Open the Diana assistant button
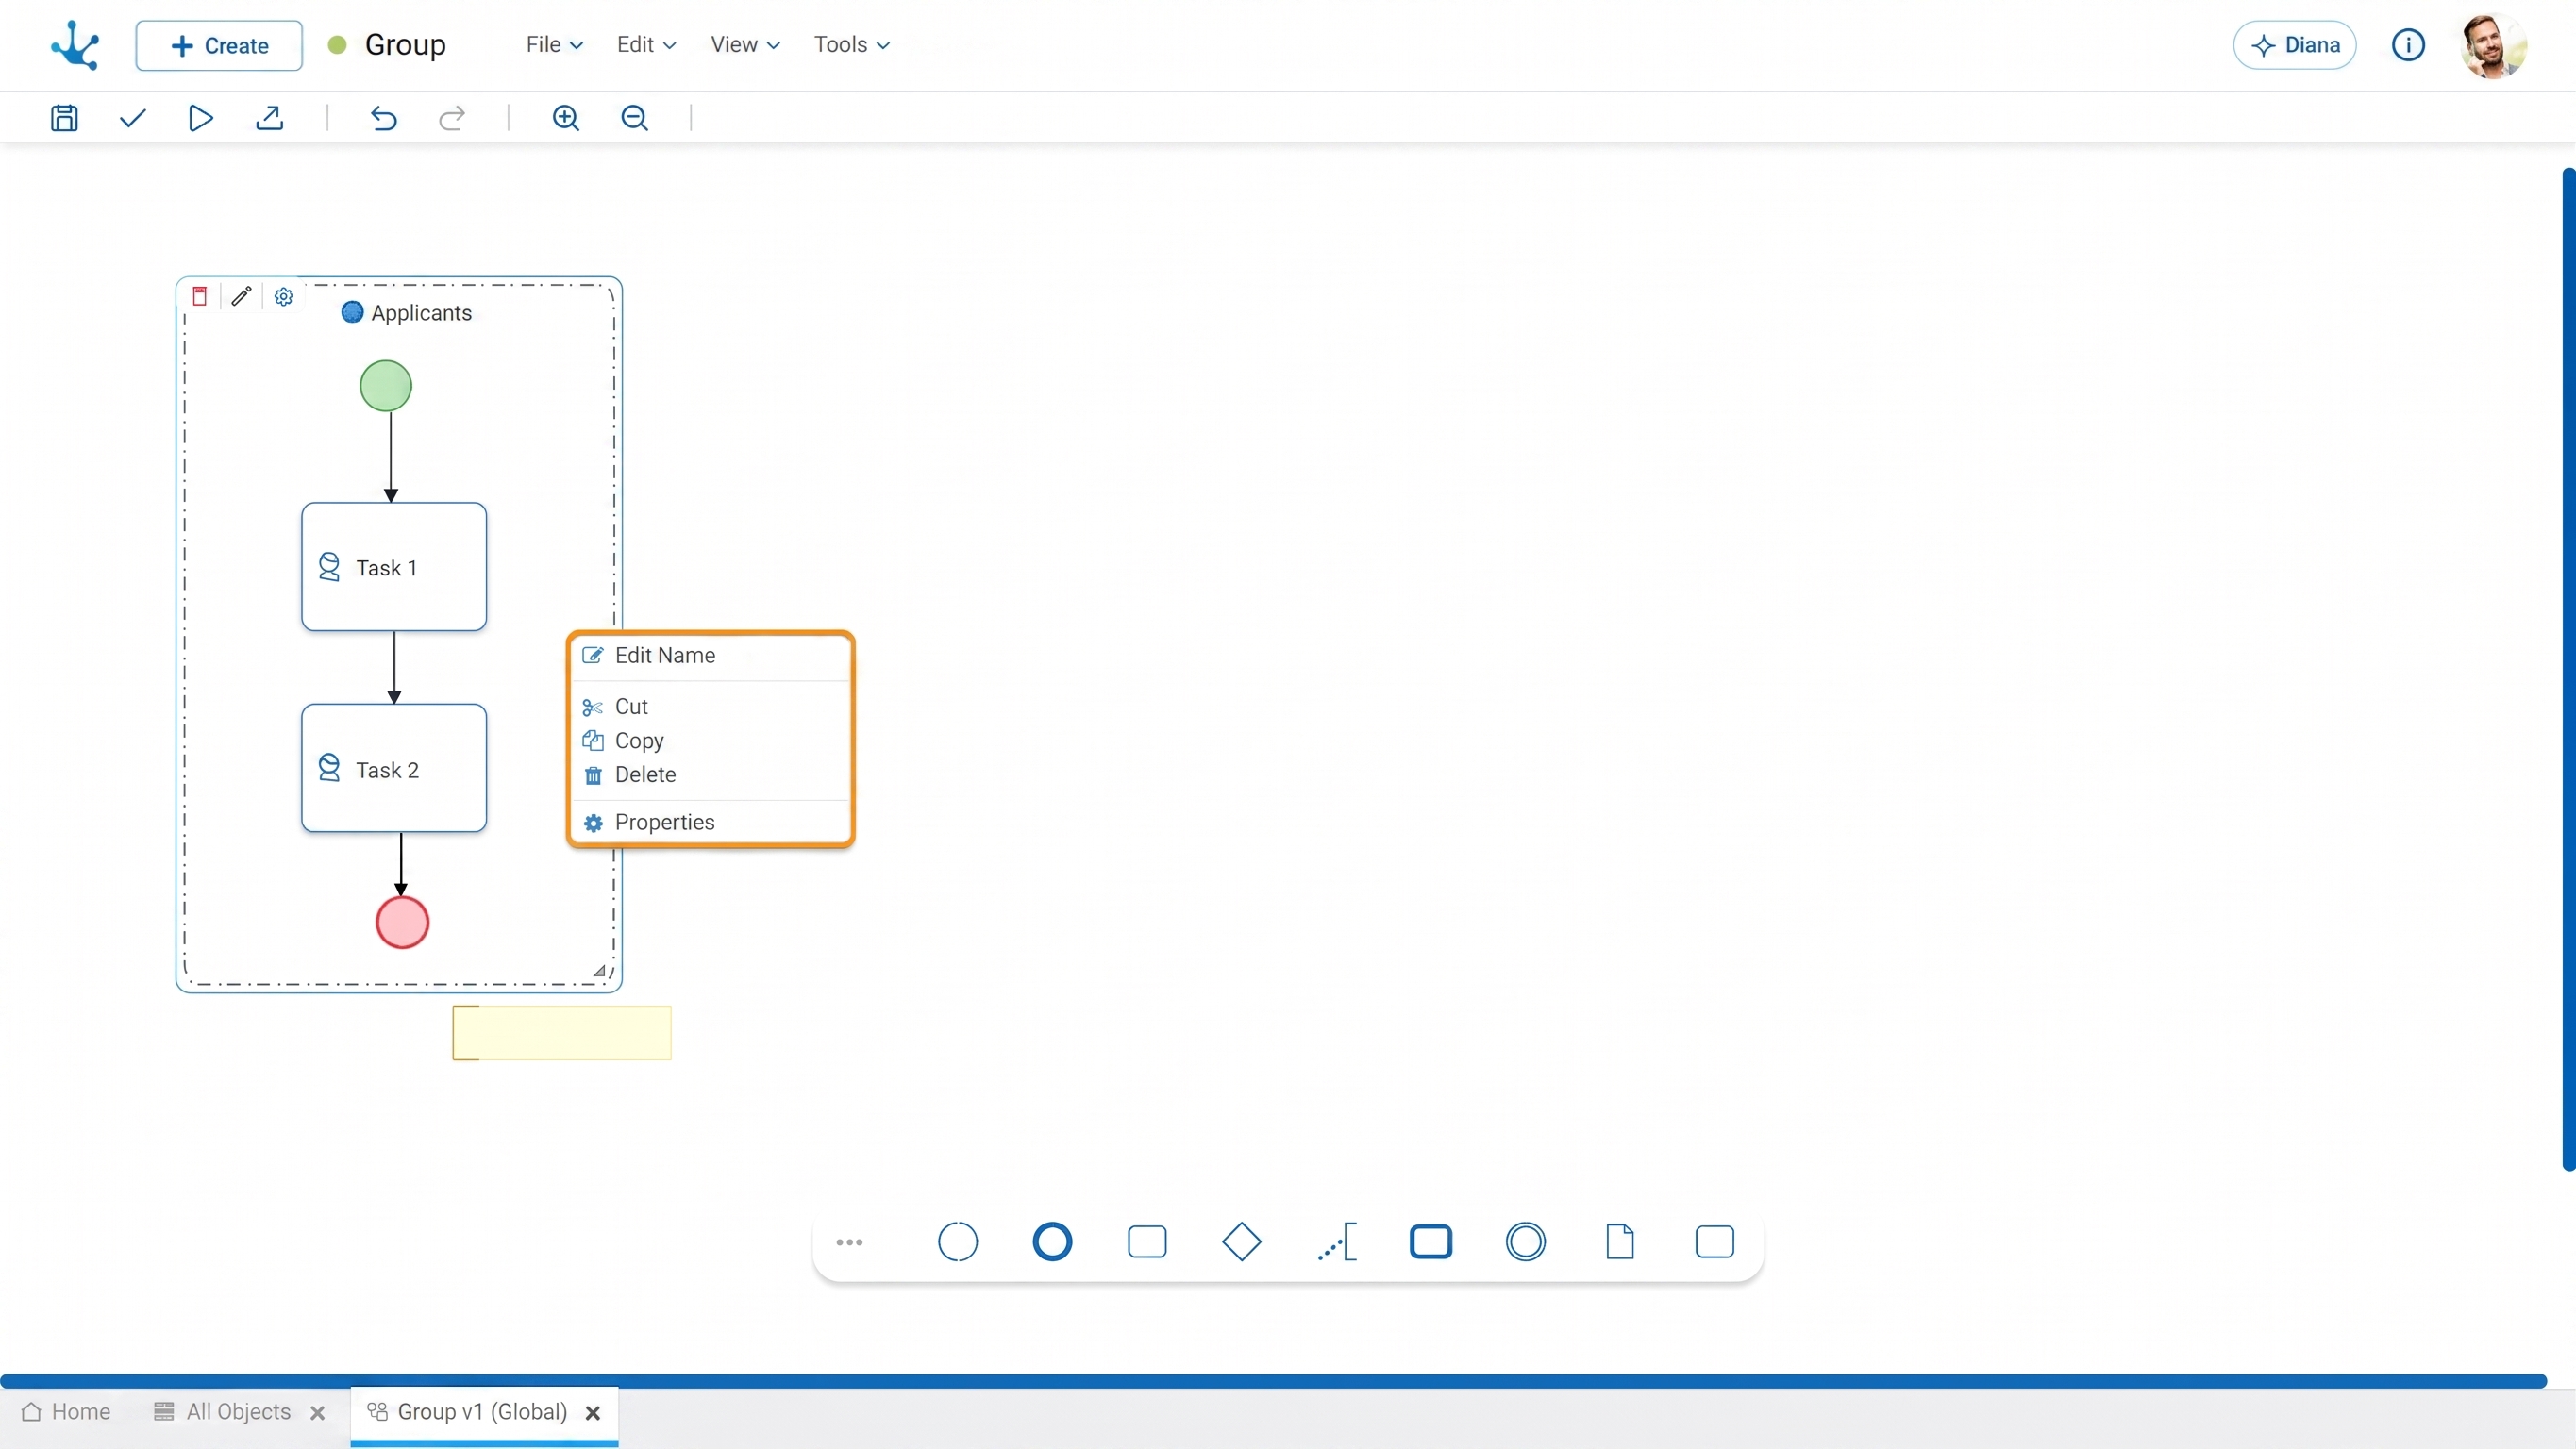 (x=2294, y=45)
